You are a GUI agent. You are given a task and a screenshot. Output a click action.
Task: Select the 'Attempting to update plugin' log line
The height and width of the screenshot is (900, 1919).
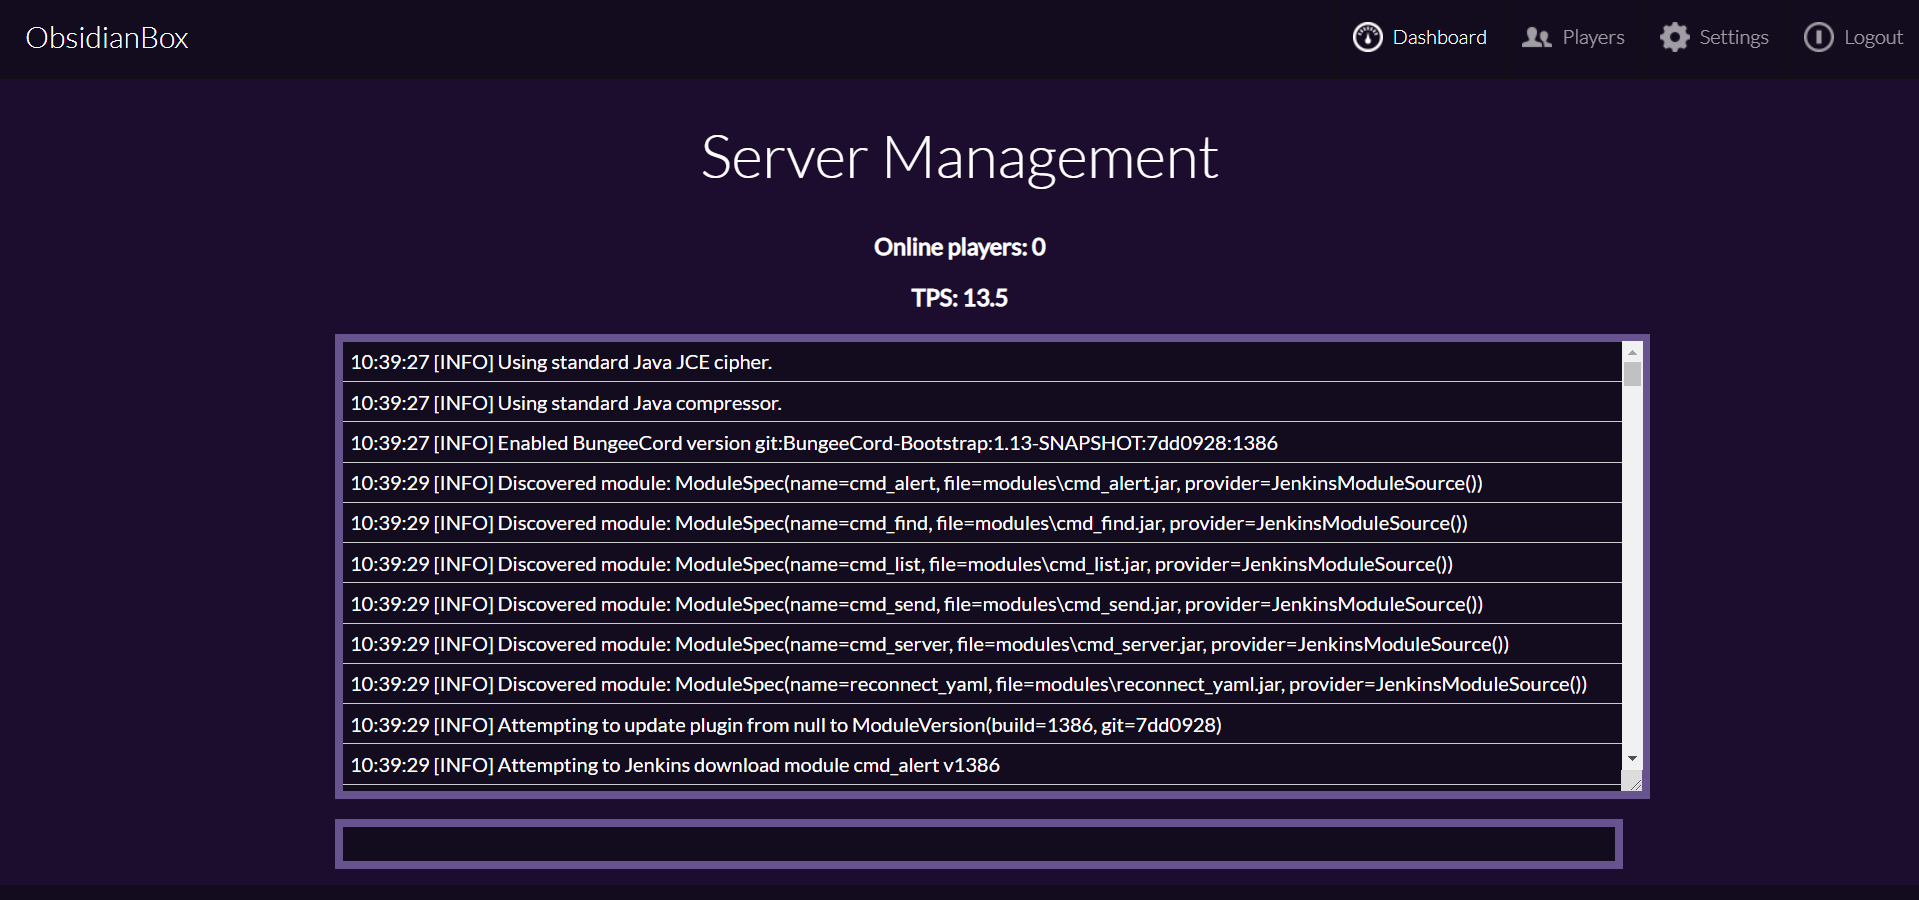click(x=982, y=724)
